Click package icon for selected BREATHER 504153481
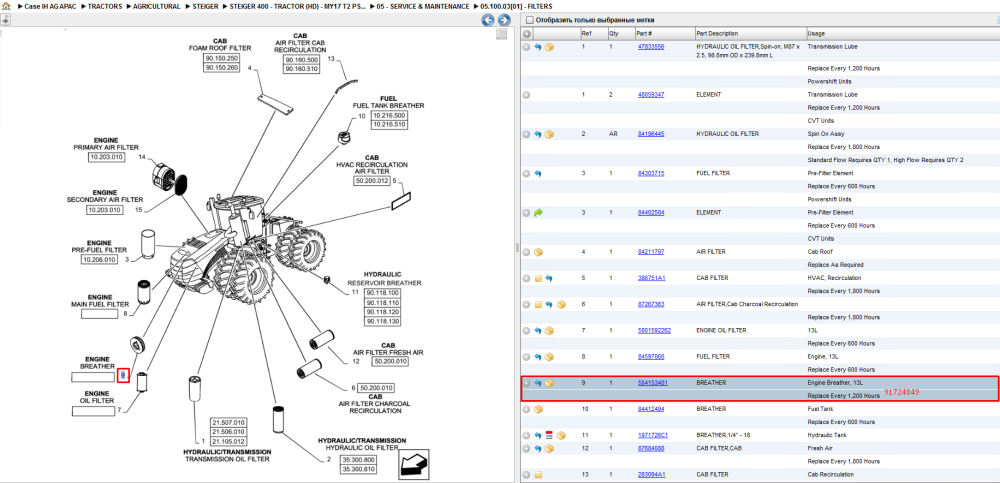The height and width of the screenshot is (483, 1000). (x=549, y=383)
